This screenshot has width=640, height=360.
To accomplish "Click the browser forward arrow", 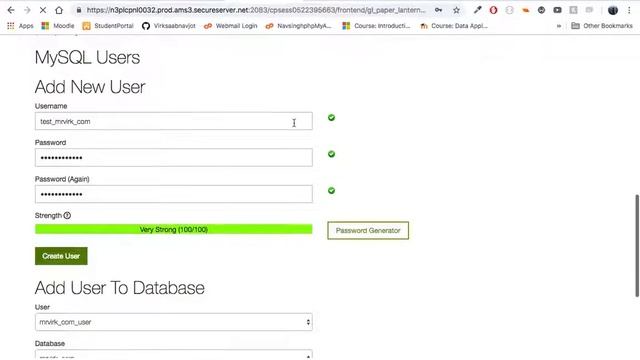I will [x=27, y=10].
